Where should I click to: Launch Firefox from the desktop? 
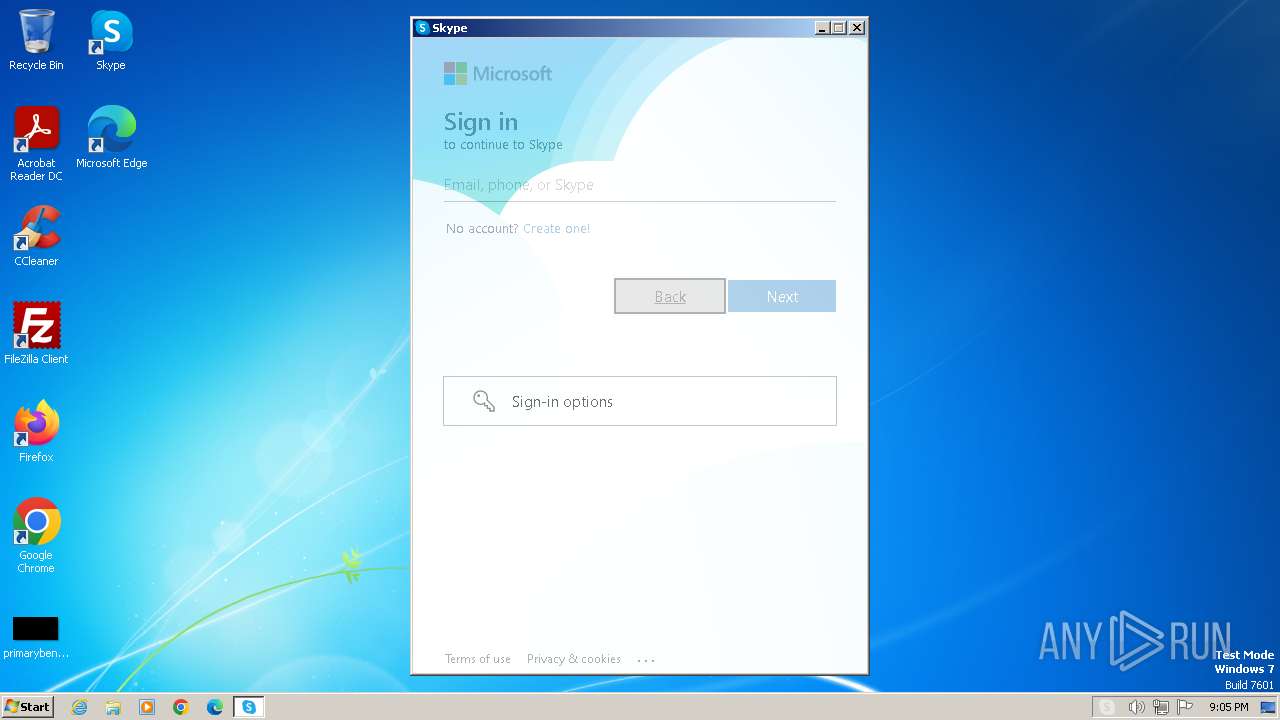tap(36, 432)
